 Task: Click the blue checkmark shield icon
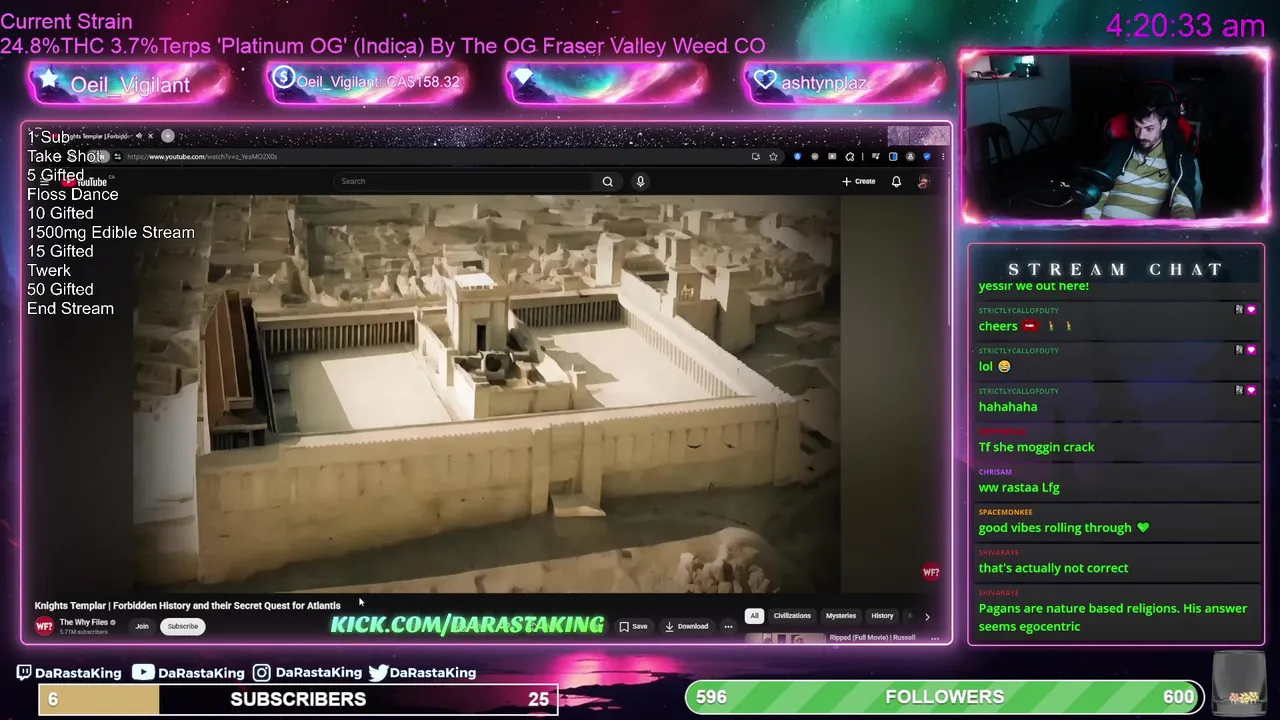pyautogui.click(x=927, y=156)
